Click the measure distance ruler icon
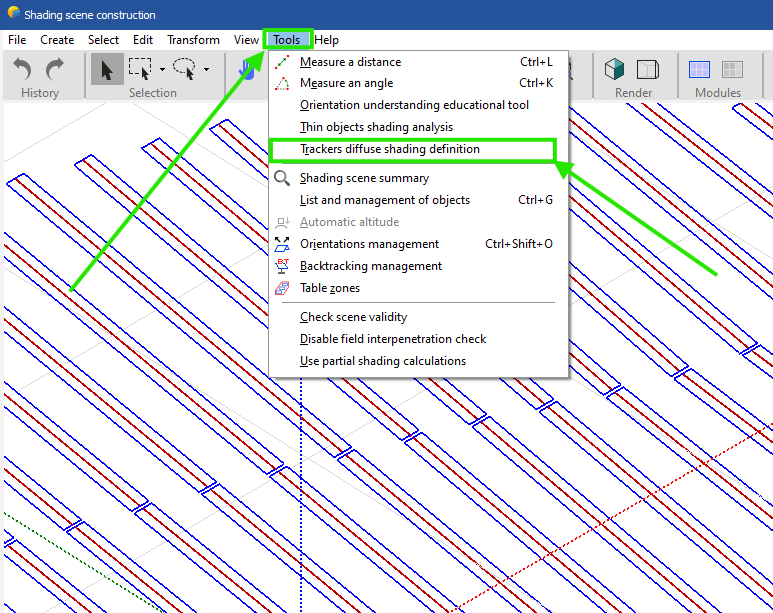The width and height of the screenshot is (773, 613). pyautogui.click(x=282, y=62)
